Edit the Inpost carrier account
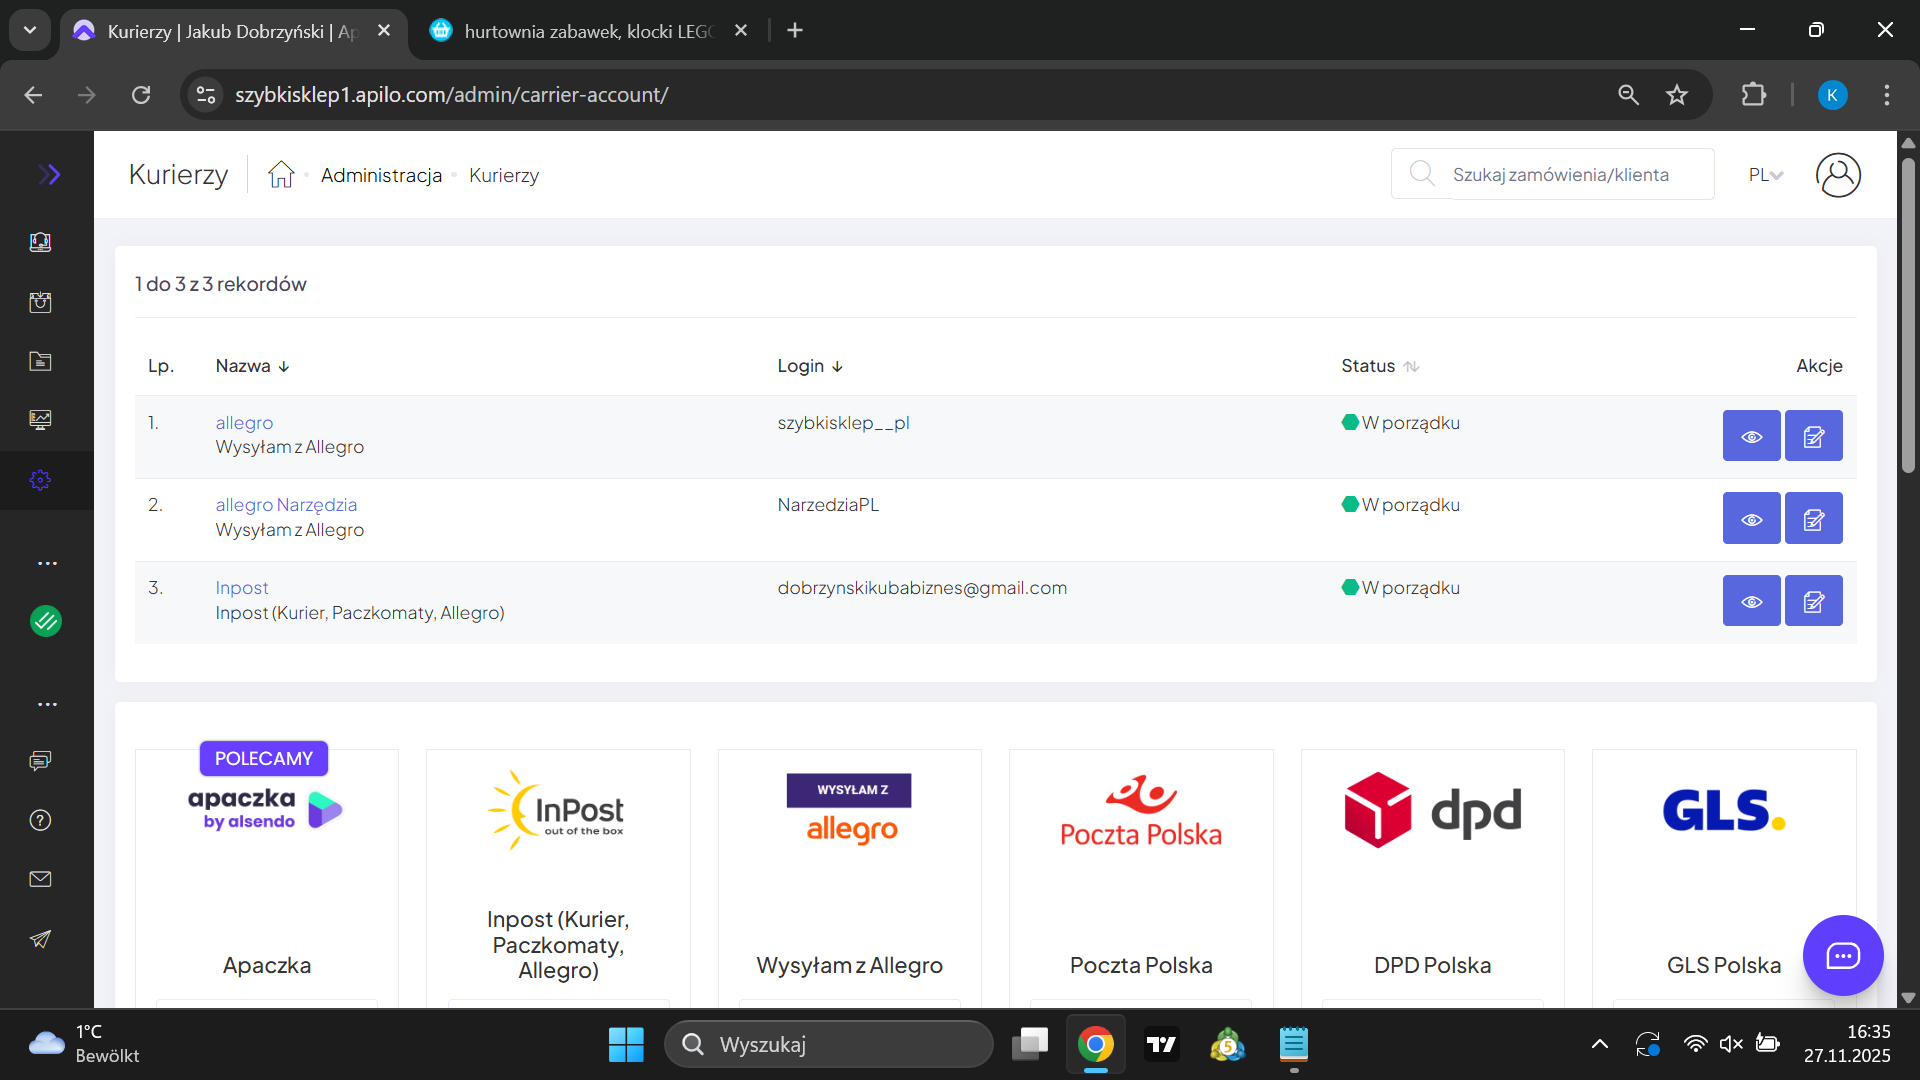 [x=1813, y=601]
